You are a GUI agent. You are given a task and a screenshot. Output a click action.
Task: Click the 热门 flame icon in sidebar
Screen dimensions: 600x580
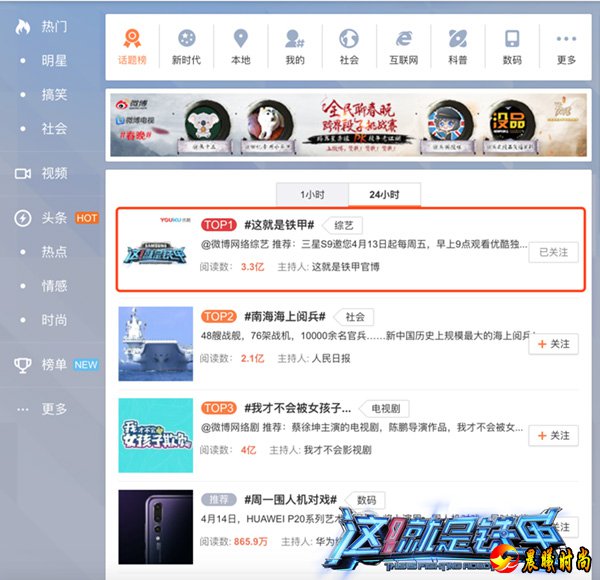23,27
